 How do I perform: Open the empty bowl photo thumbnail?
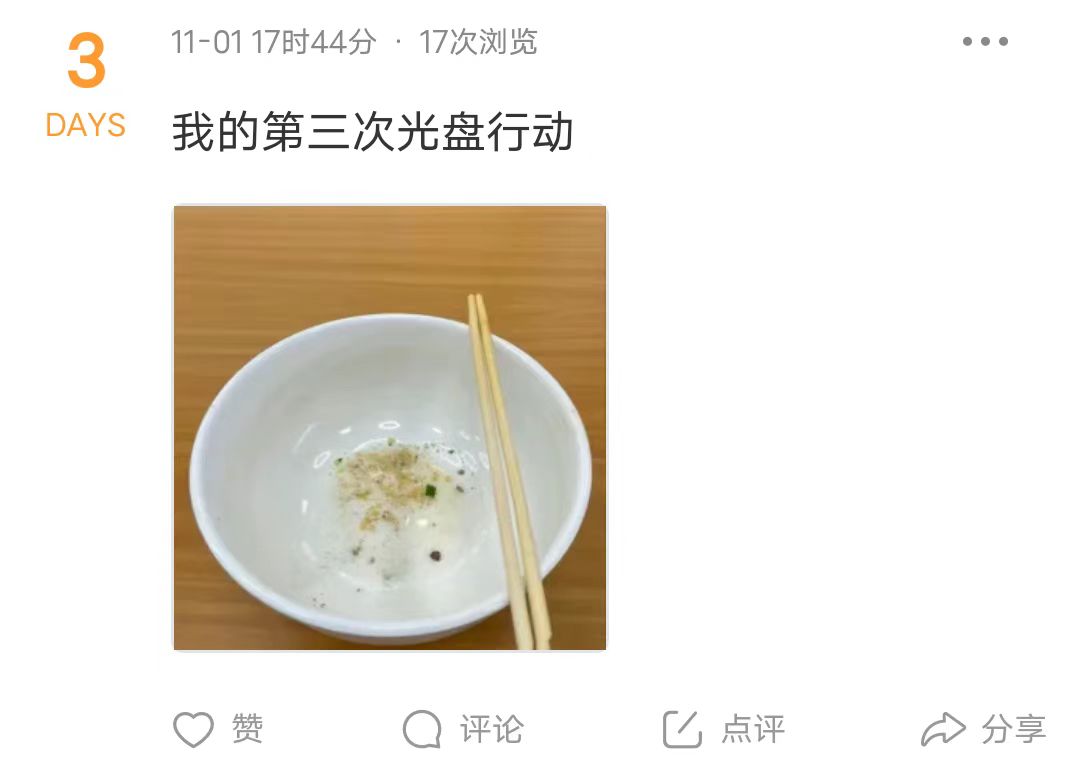click(390, 428)
